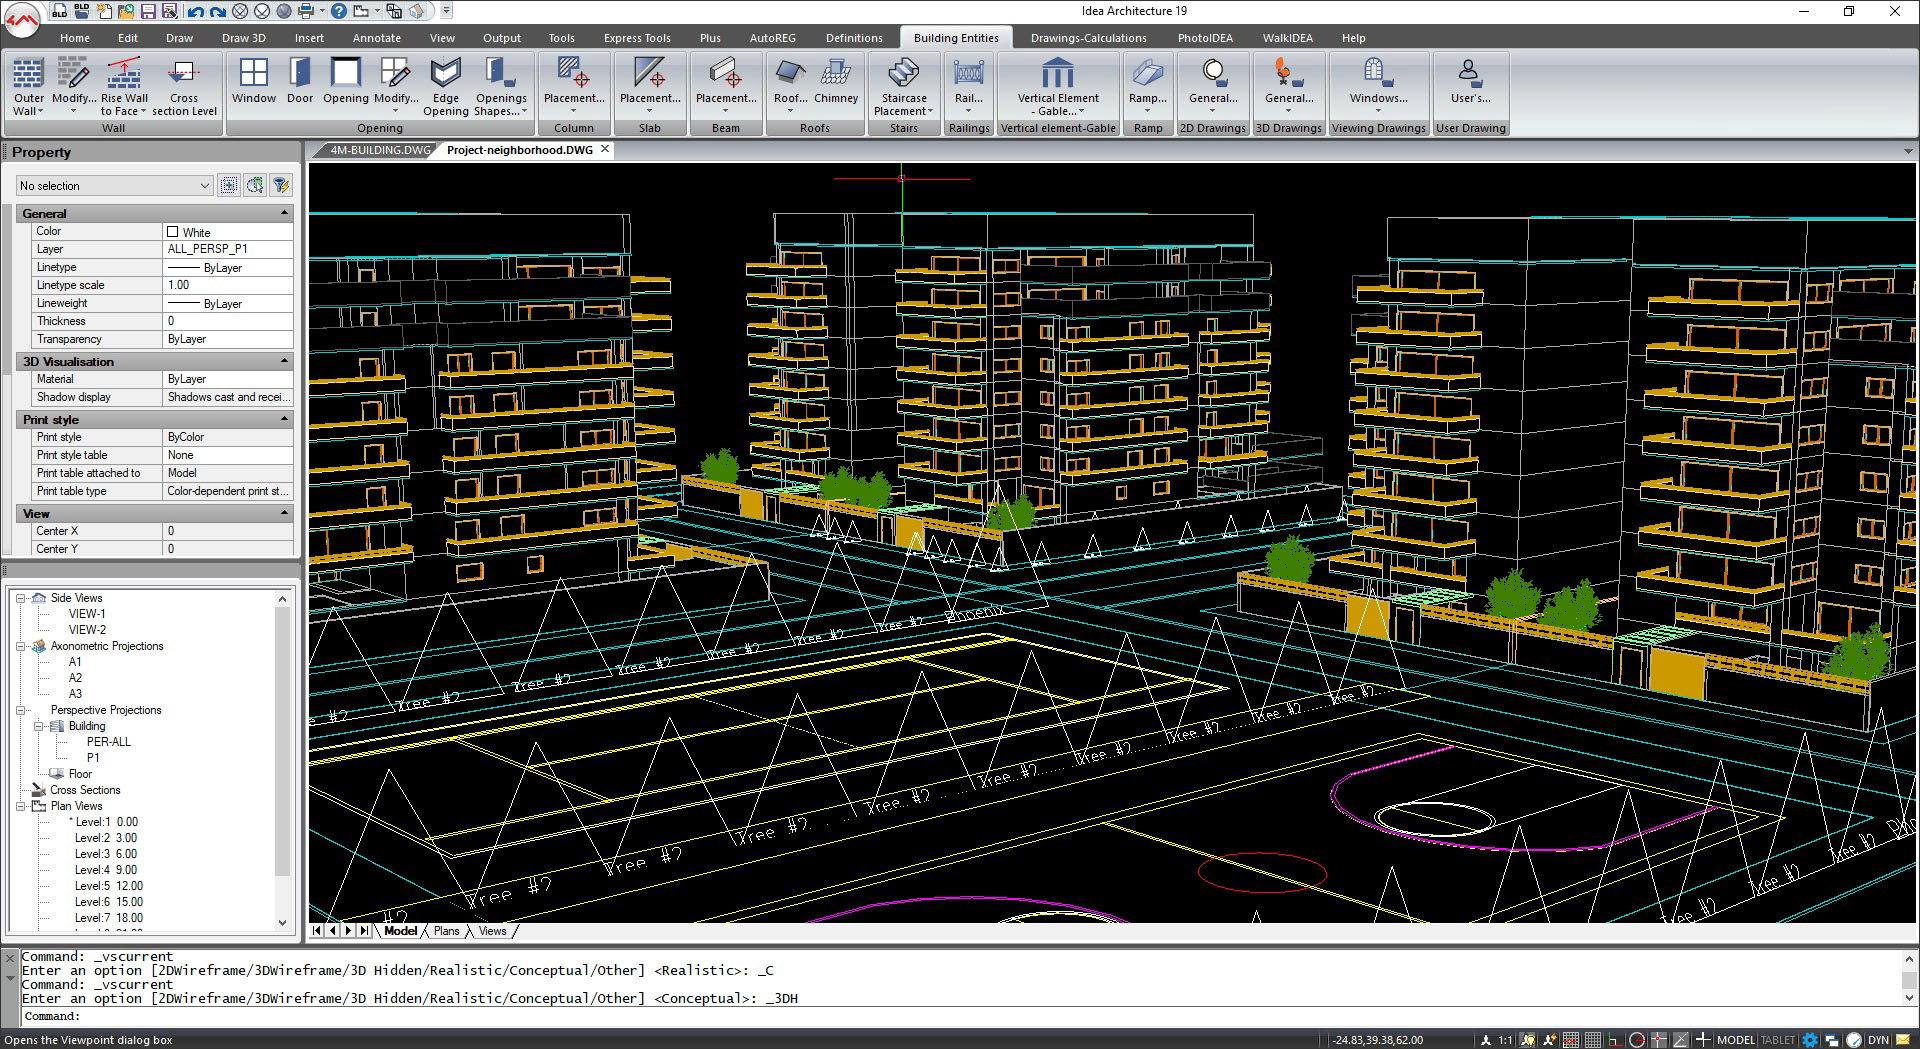Screen dimensions: 1920x1049
Task: Select VIEW-1 in Side Views
Action: point(87,614)
